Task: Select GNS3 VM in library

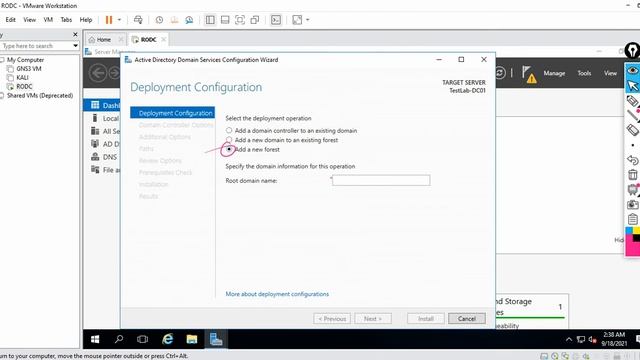Action: (29, 69)
